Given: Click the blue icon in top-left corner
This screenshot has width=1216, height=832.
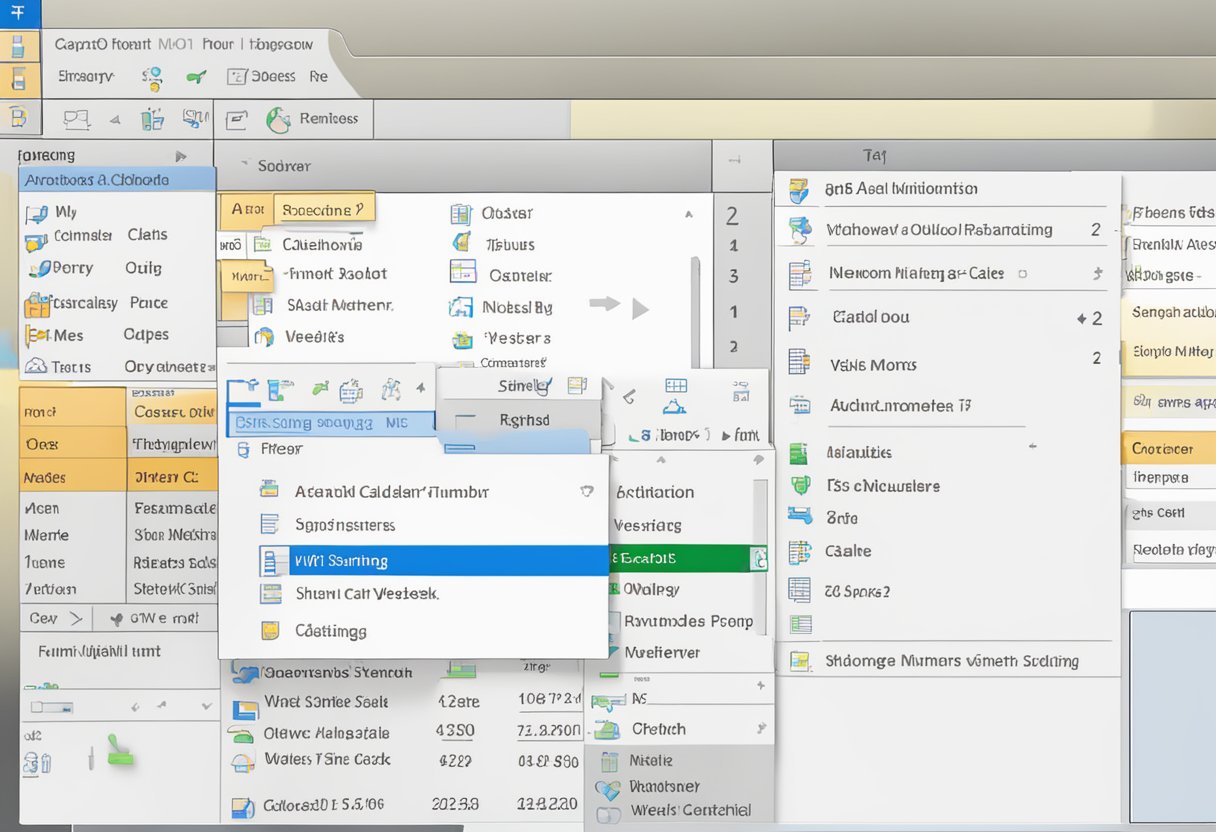Looking at the screenshot, I should click(x=19, y=13).
